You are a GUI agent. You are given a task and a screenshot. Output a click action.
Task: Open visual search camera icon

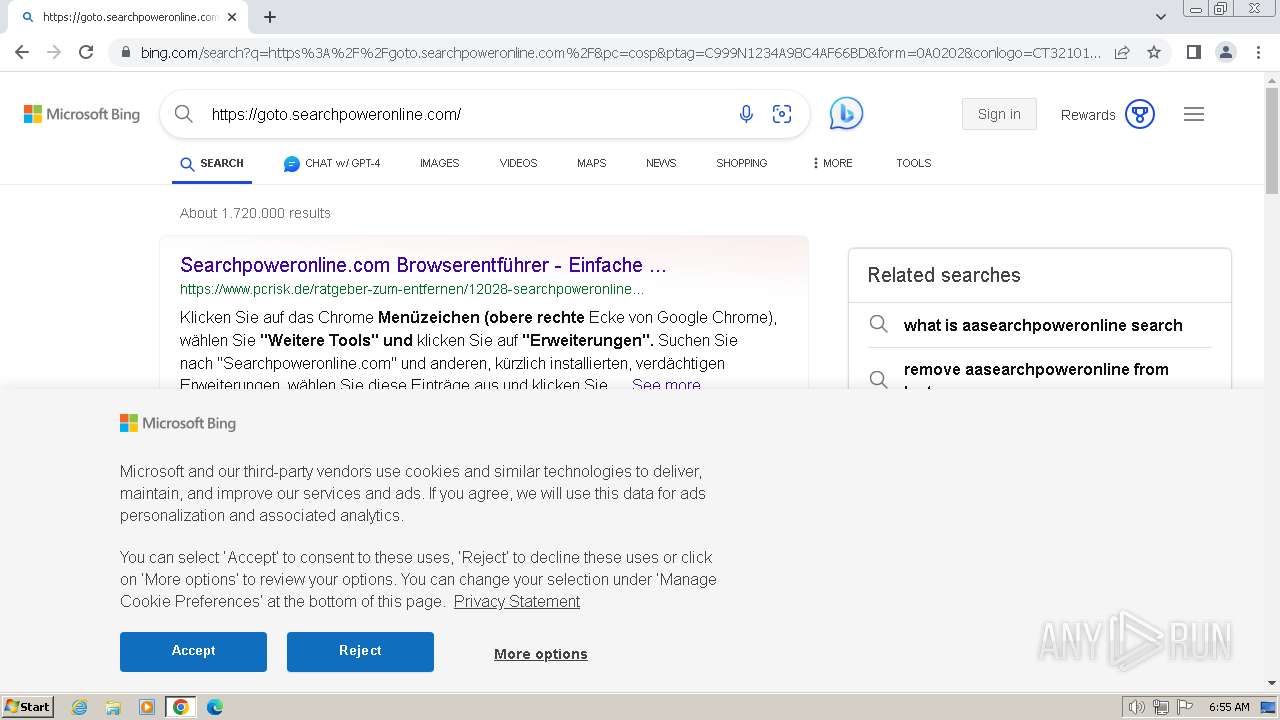(x=782, y=114)
